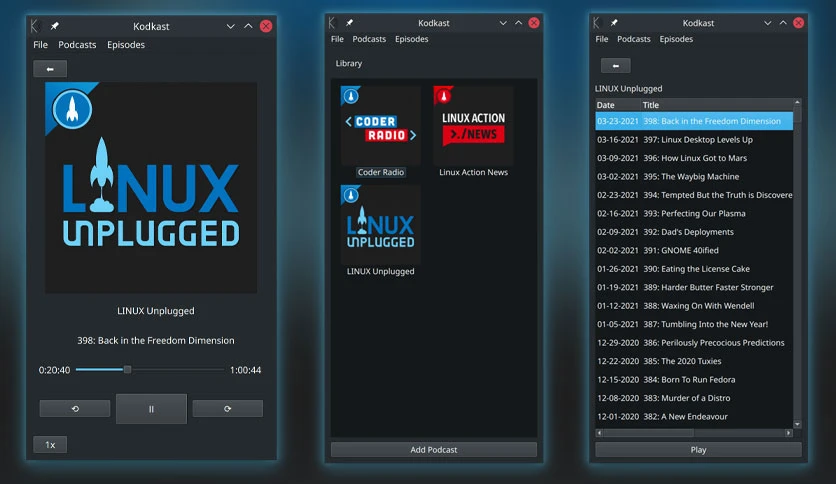
Task: Pin the player Kodkast window
Action: click(x=54, y=26)
